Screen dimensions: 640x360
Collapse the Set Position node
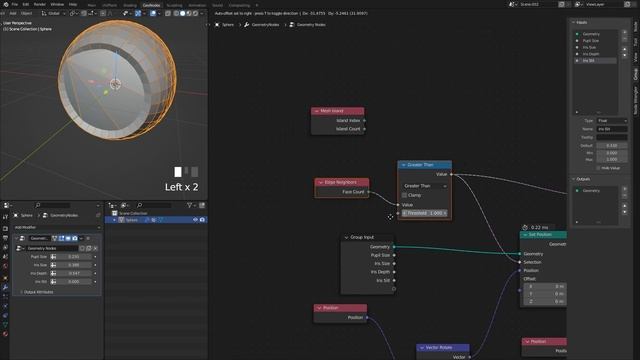525,235
